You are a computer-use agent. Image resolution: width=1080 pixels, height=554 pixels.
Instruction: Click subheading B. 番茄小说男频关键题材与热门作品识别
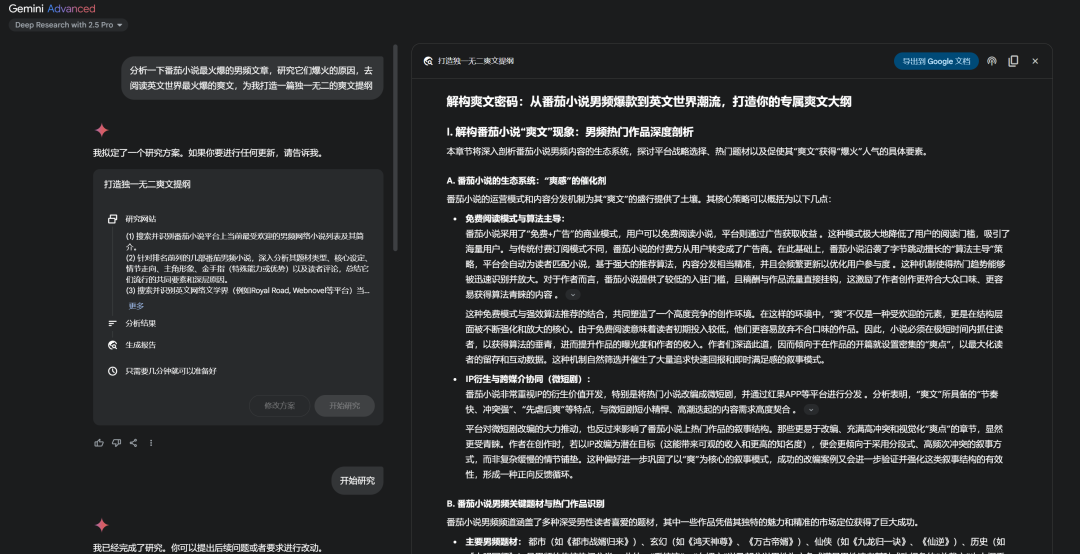pyautogui.click(x=526, y=504)
